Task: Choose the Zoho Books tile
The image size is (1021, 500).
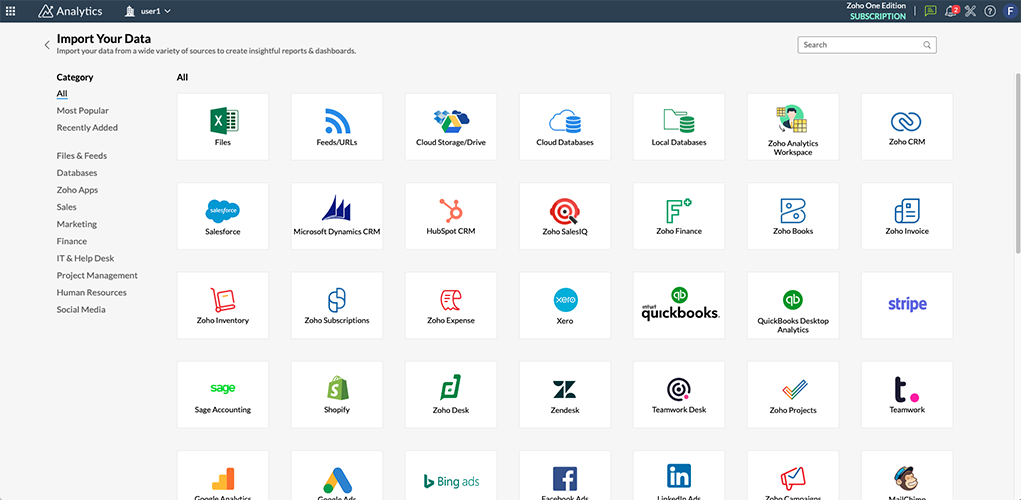Action: tap(793, 216)
